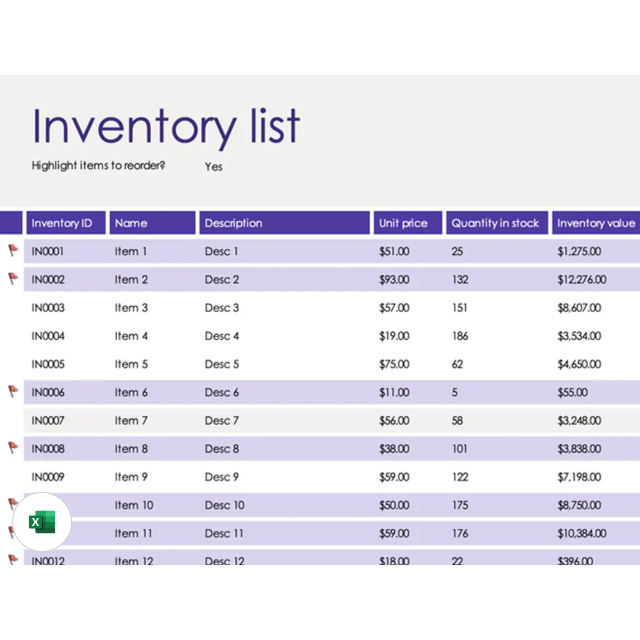This screenshot has width=640, height=640.
Task: Select the $51.00 unit price cell
Action: coord(394,251)
